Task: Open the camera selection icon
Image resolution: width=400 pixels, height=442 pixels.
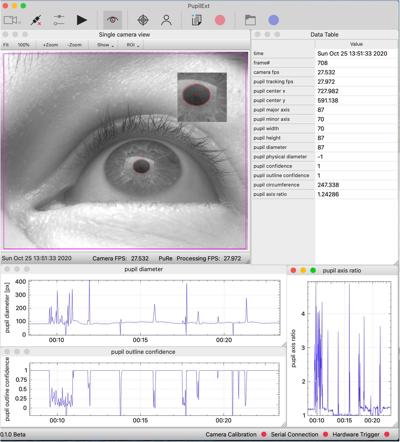Action: (x=12, y=20)
